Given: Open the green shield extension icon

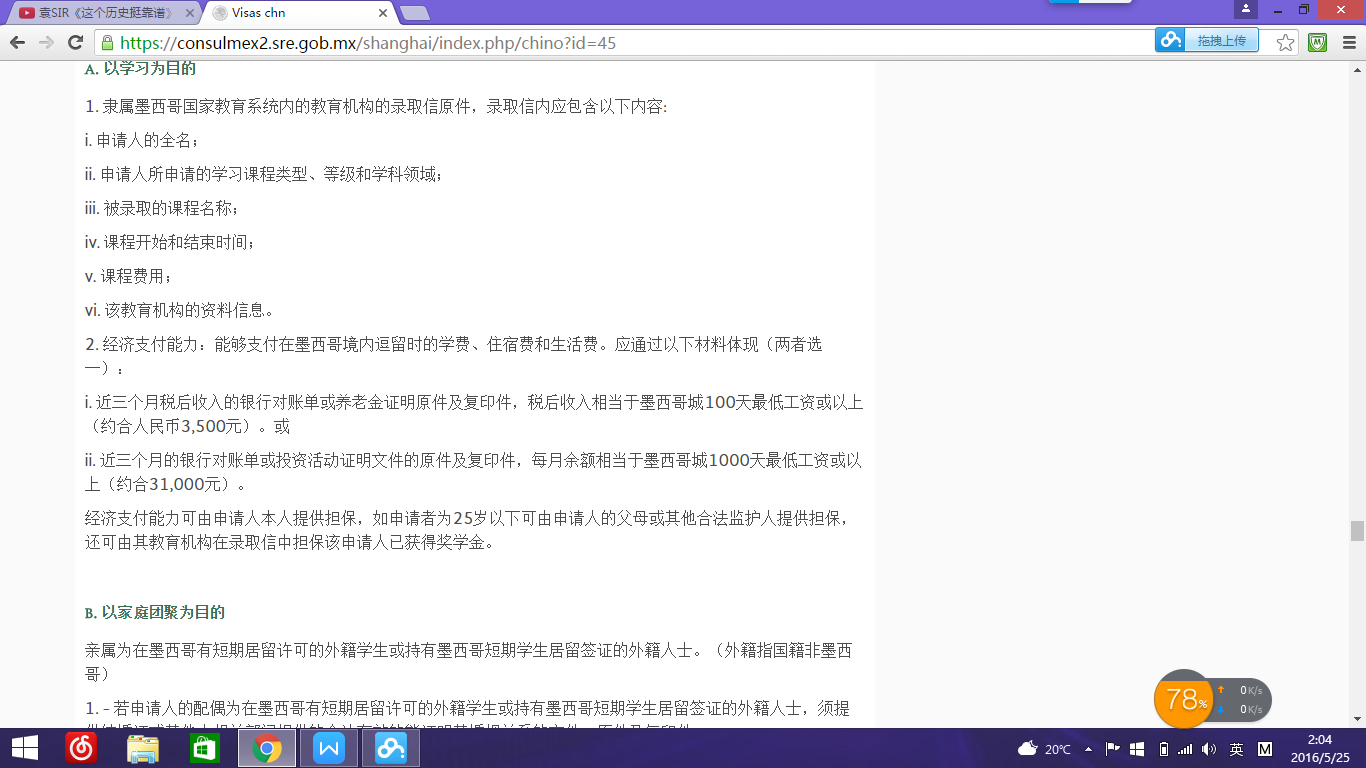Looking at the screenshot, I should 1318,43.
